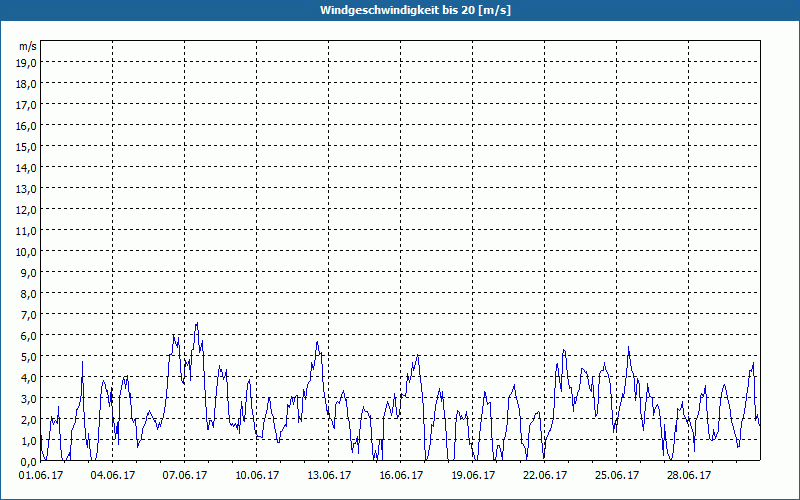
Task: Click the 'm/s' unit label
Action: (x=28, y=46)
